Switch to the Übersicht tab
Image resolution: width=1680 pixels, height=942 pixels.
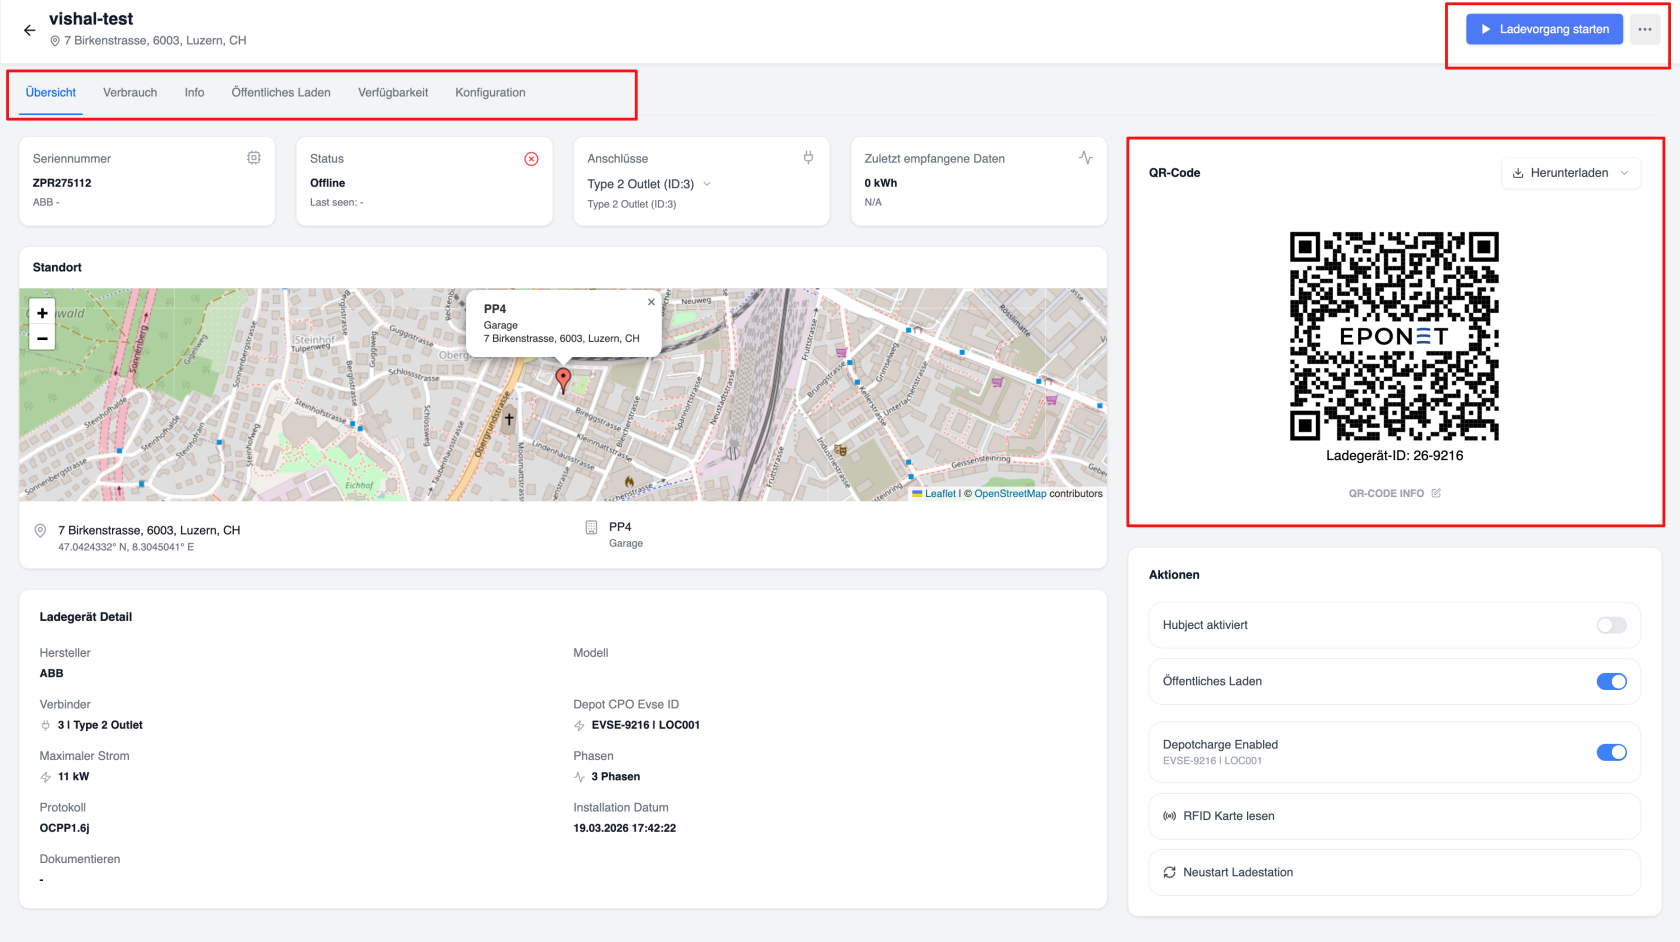click(51, 93)
